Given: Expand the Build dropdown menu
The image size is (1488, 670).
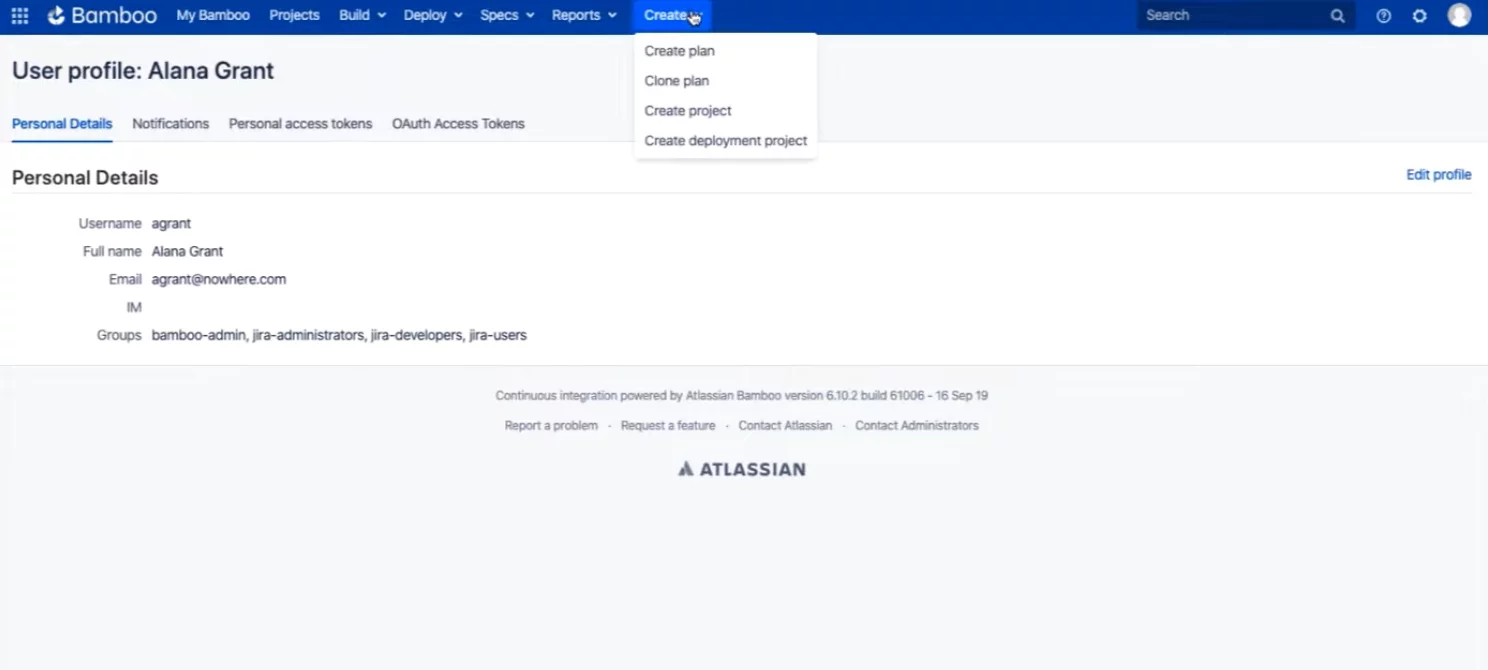Looking at the screenshot, I should pos(362,16).
